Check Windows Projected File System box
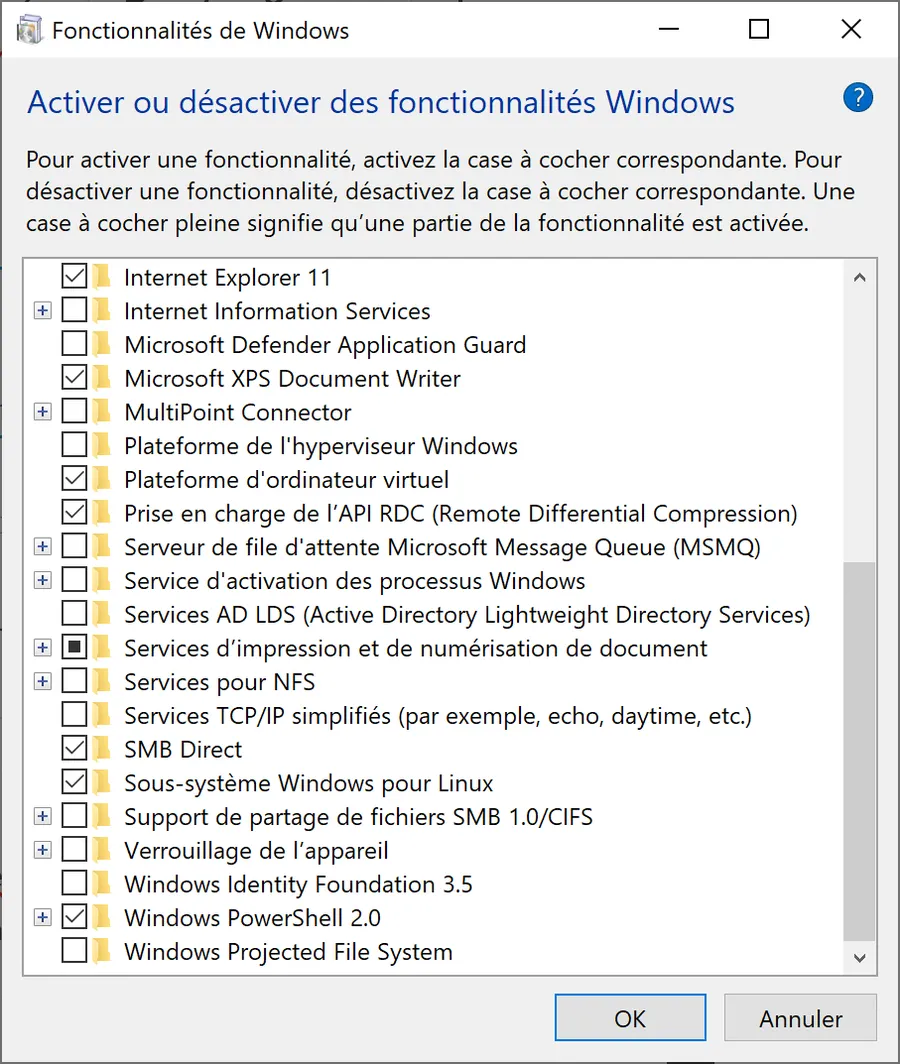Viewport: 900px width, 1064px height. 74,951
